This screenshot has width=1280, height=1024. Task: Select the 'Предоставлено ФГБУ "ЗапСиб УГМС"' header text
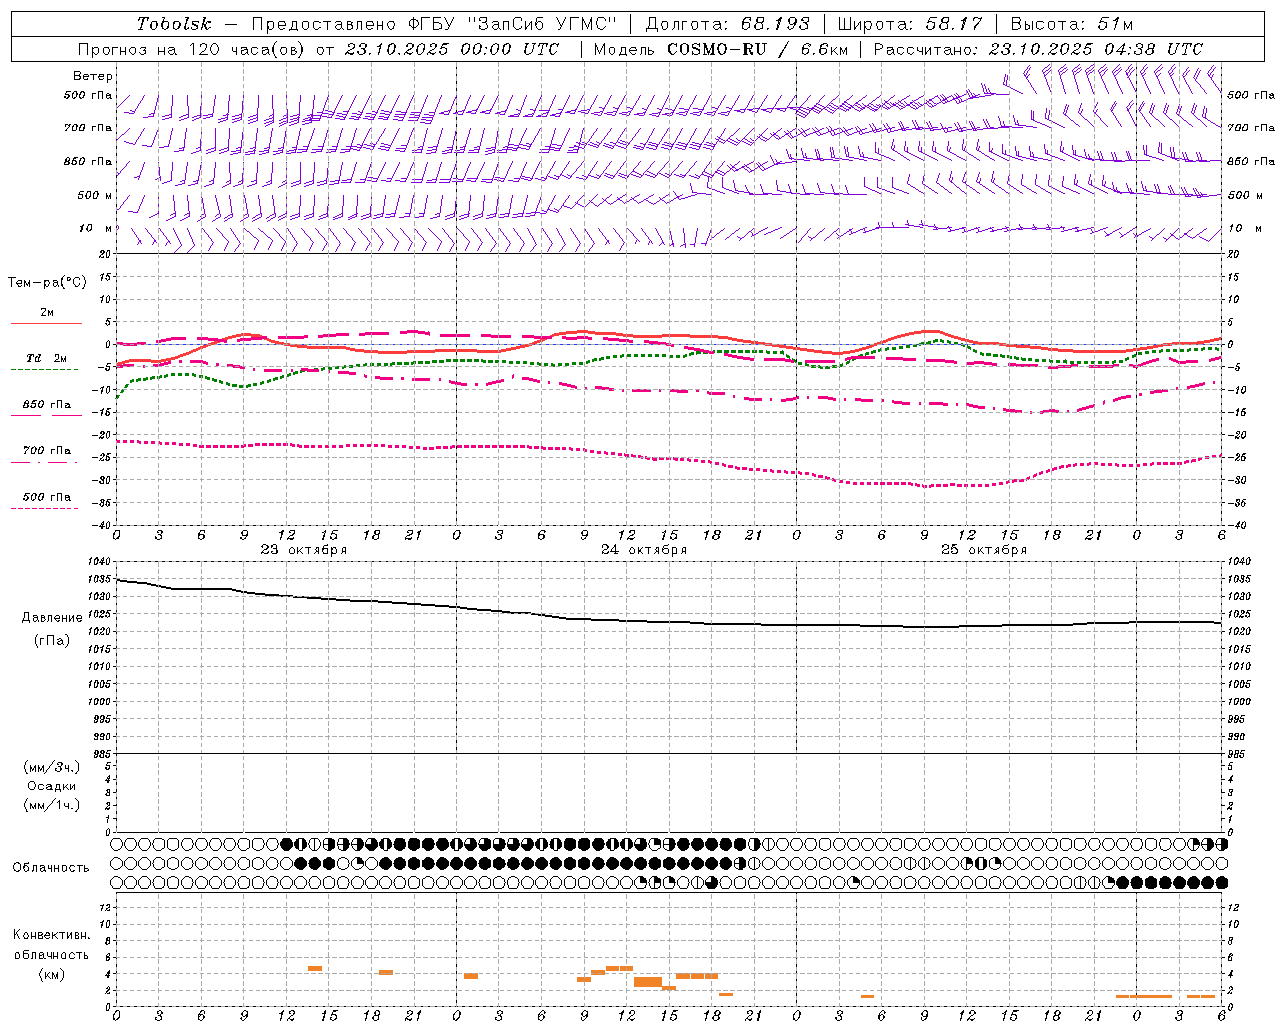(434, 24)
